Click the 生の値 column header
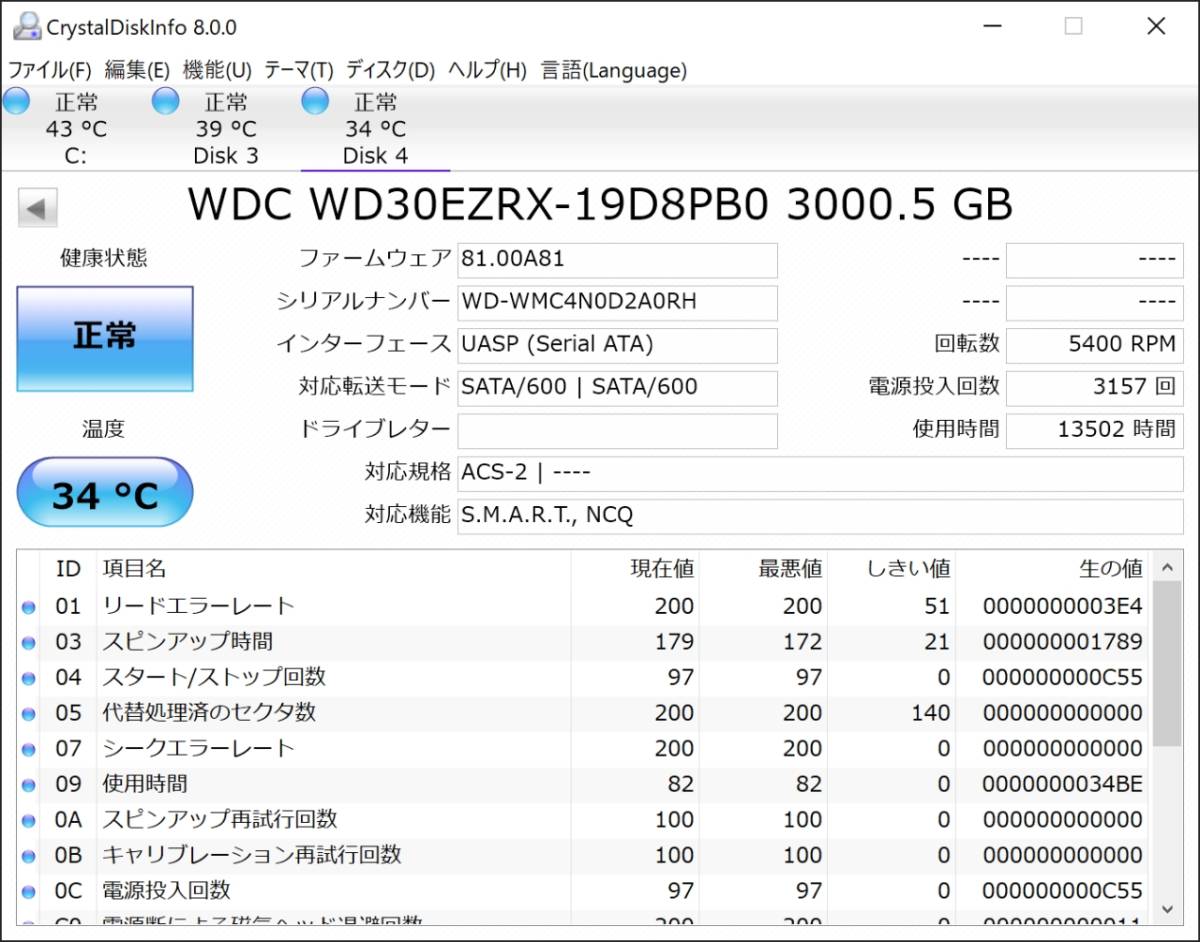 click(x=1054, y=569)
